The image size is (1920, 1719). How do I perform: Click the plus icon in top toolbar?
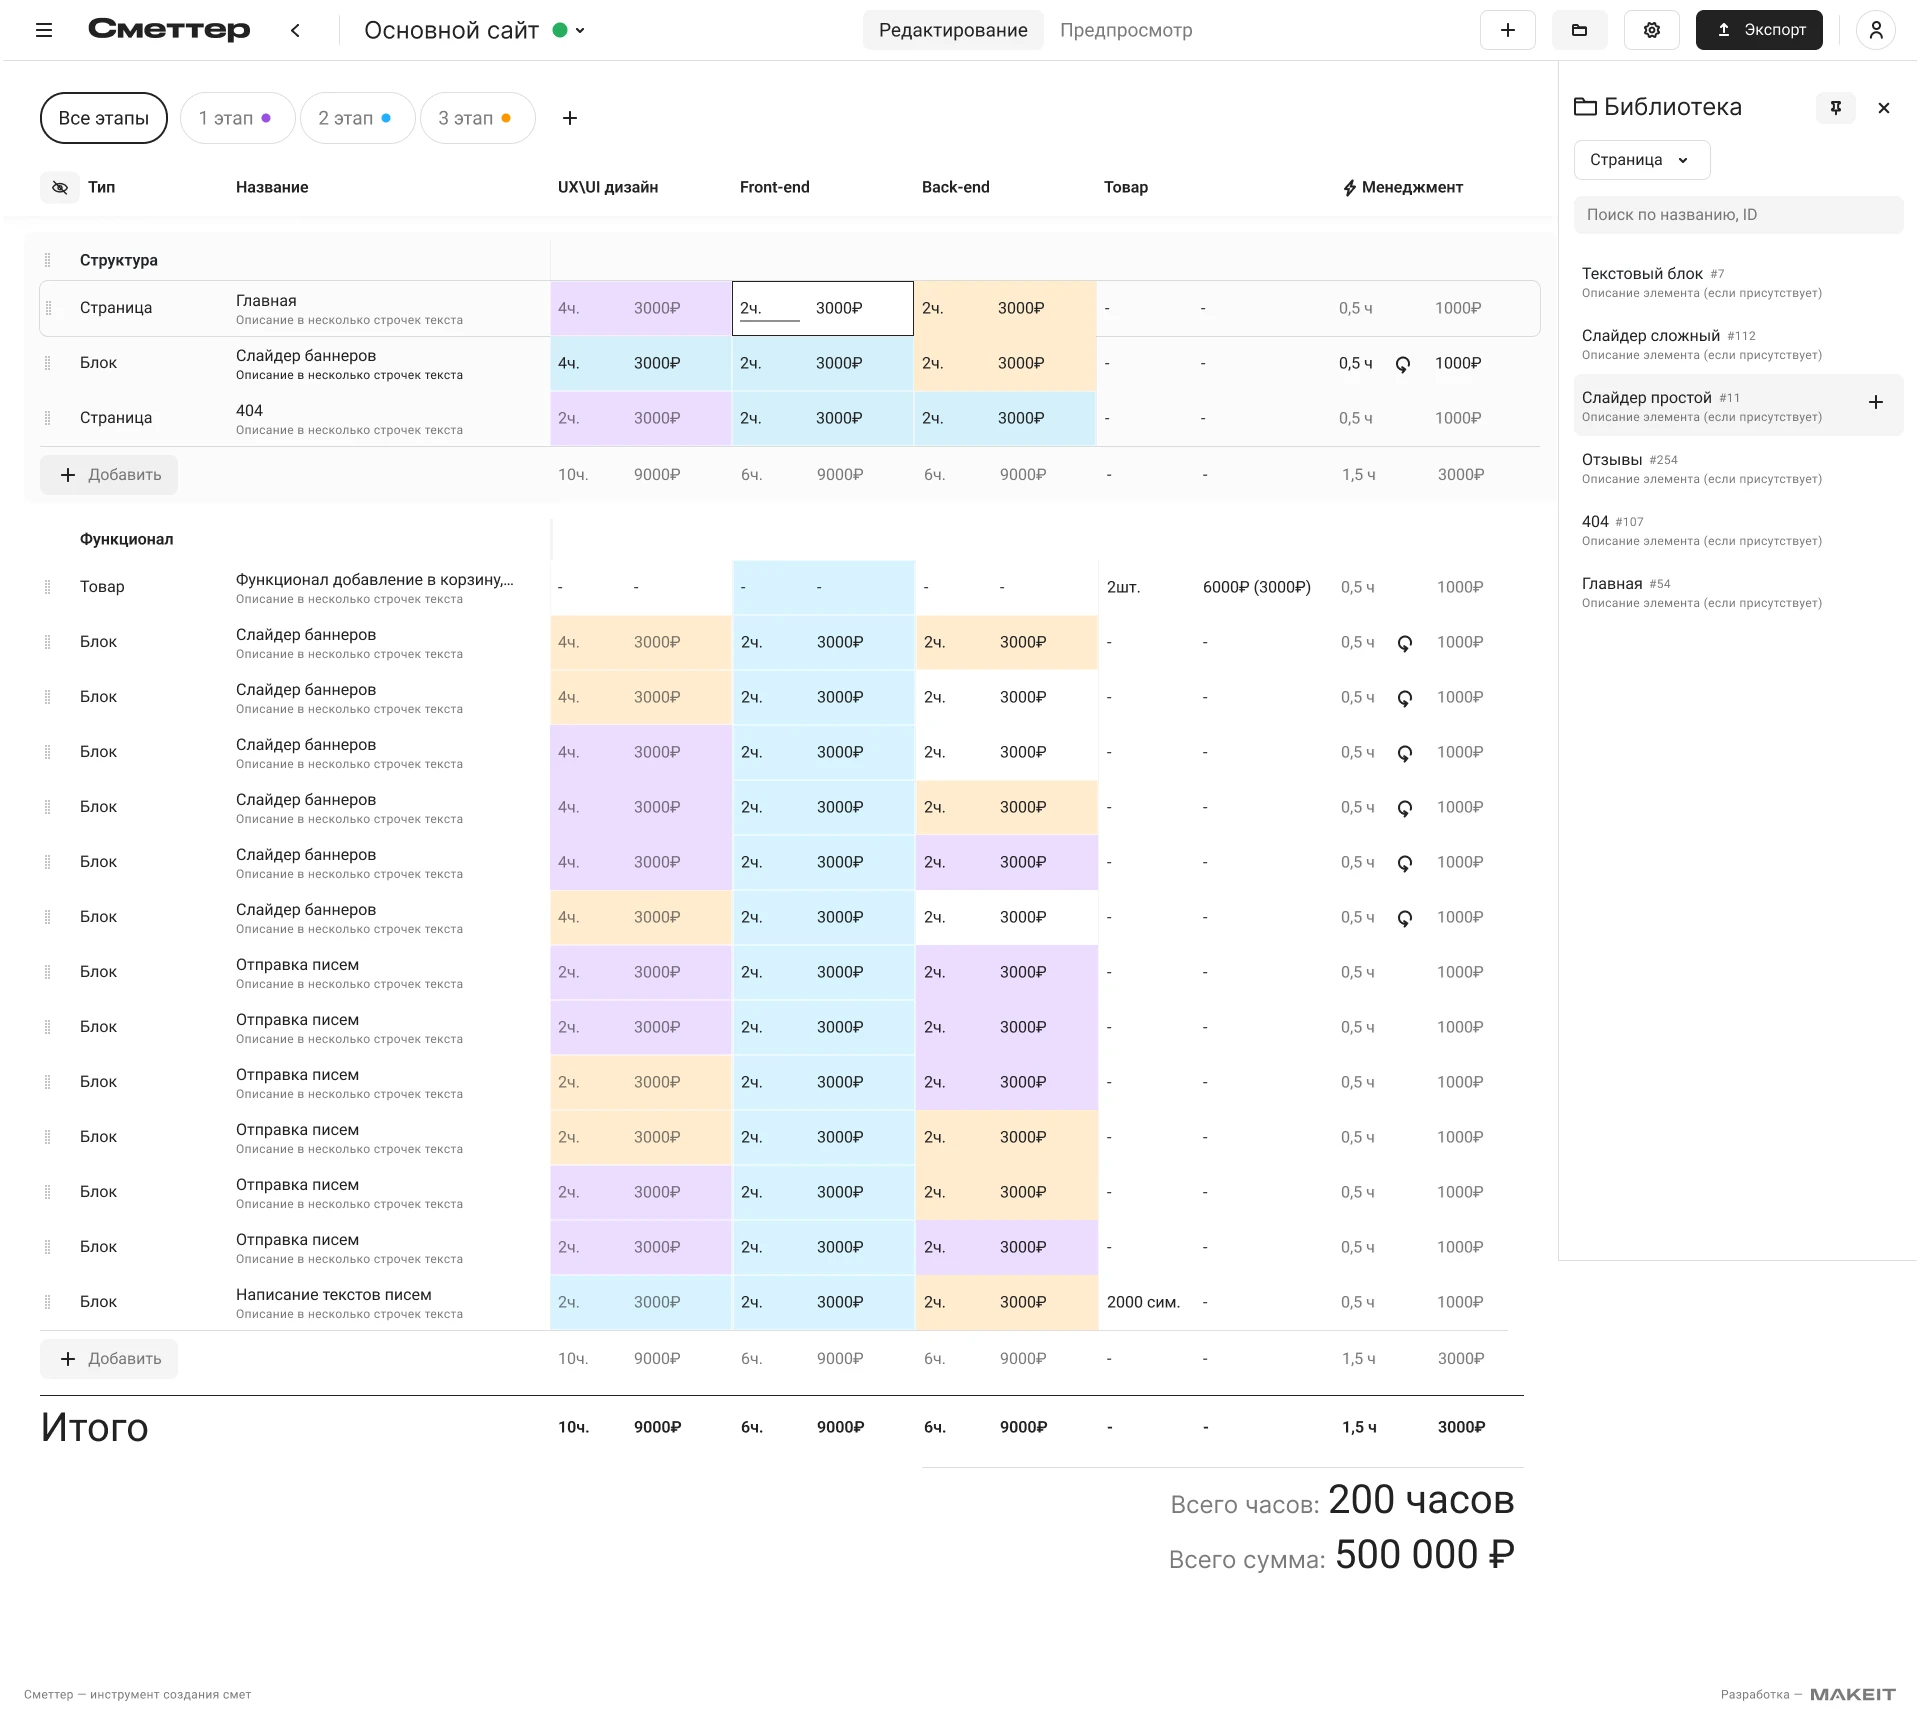point(1508,30)
